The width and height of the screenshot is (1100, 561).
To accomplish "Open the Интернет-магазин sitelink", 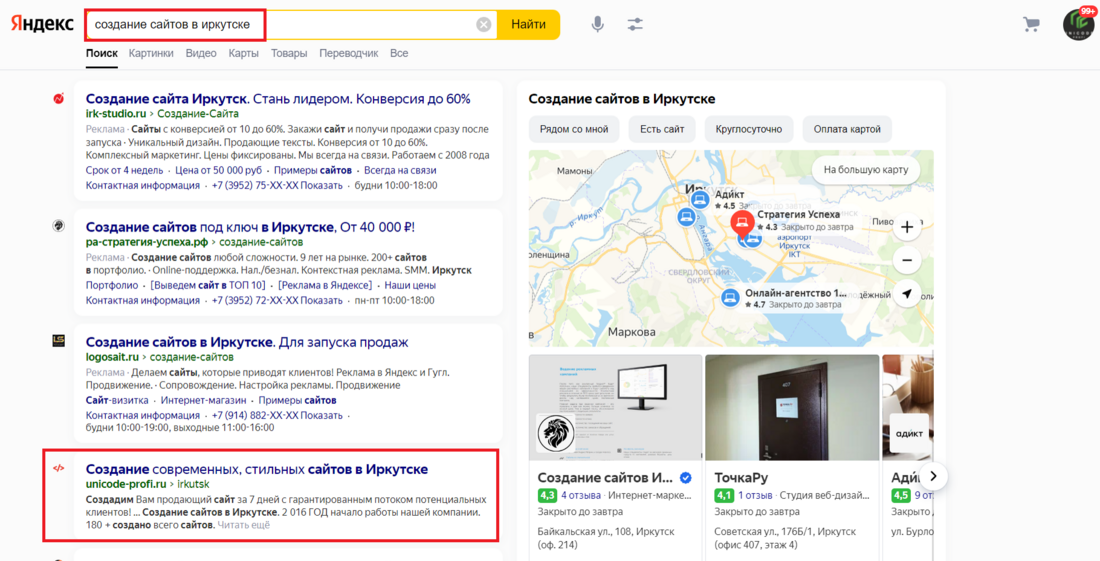I will pyautogui.click(x=203, y=400).
